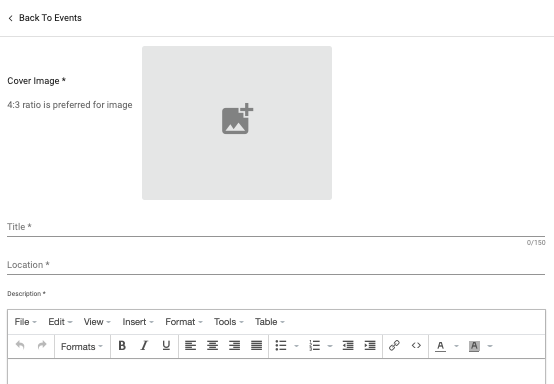Open the File menu in editor

pyautogui.click(x=25, y=322)
